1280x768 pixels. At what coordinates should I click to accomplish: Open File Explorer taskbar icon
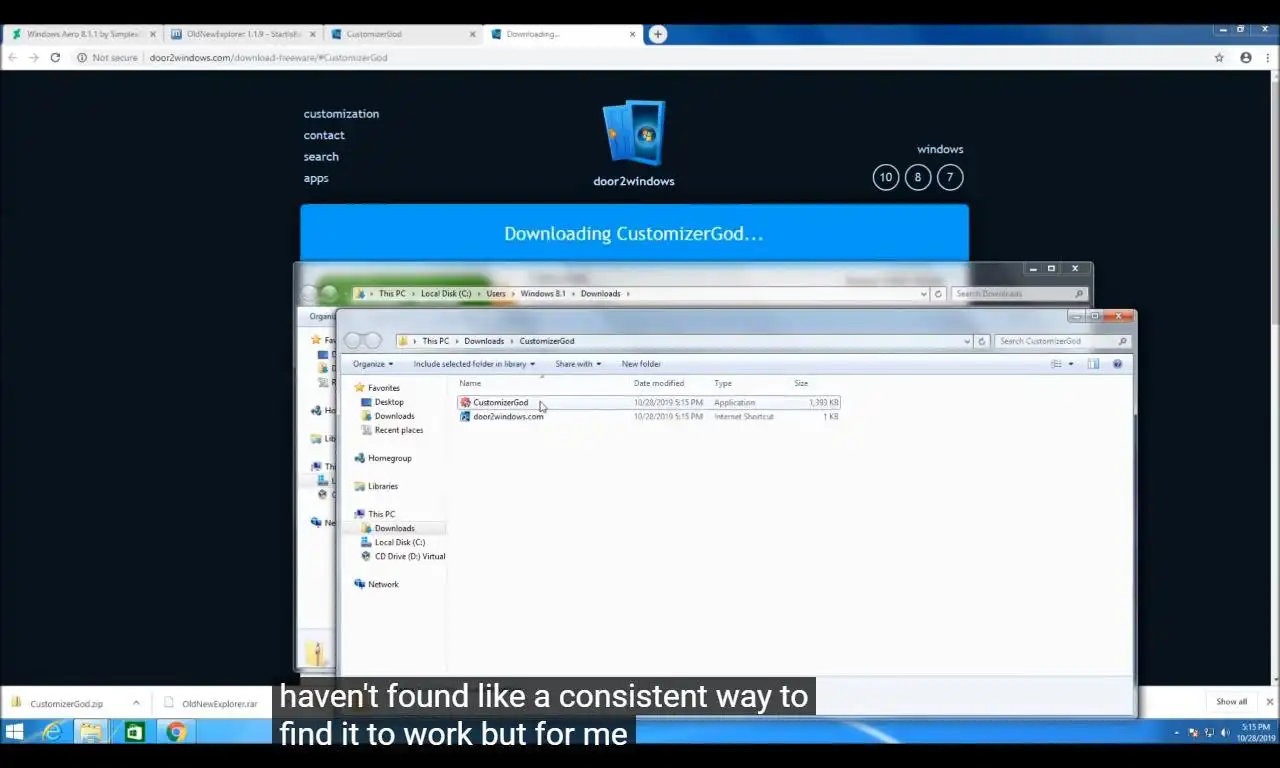point(91,732)
